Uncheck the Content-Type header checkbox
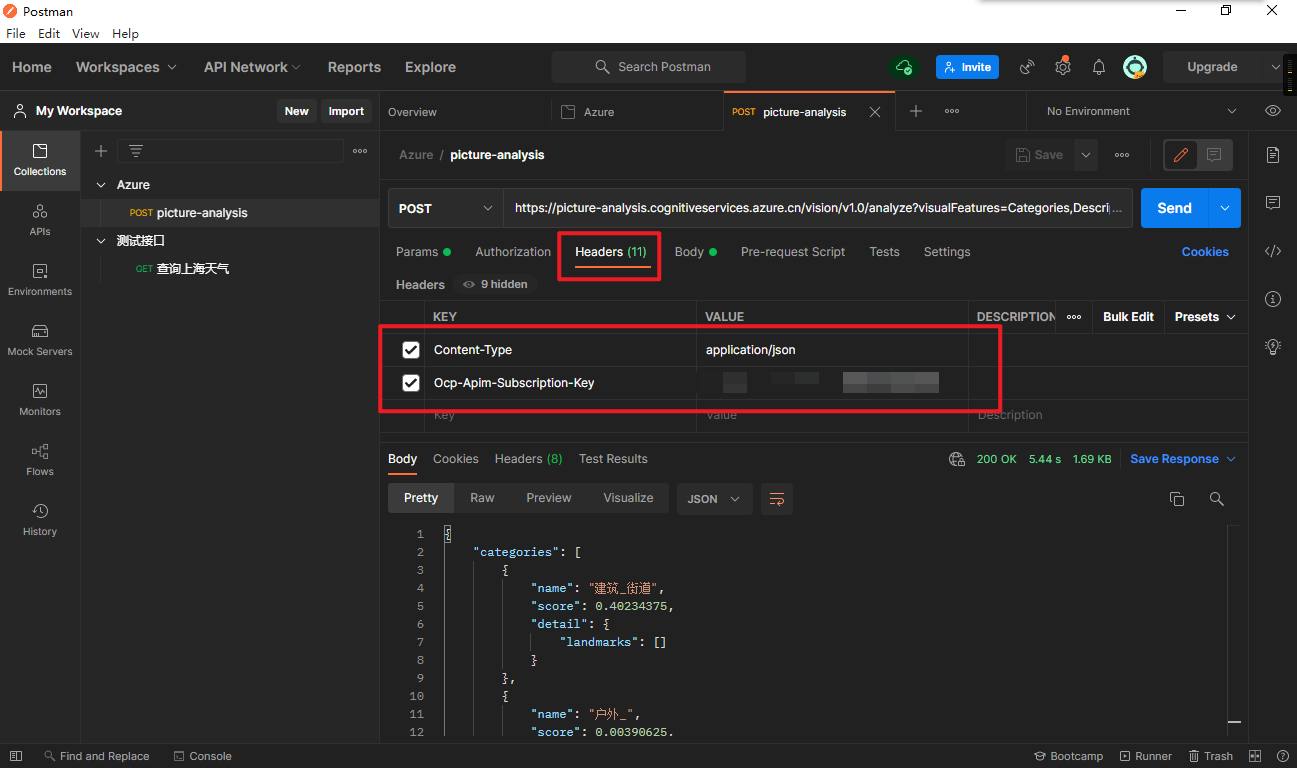 coord(411,350)
